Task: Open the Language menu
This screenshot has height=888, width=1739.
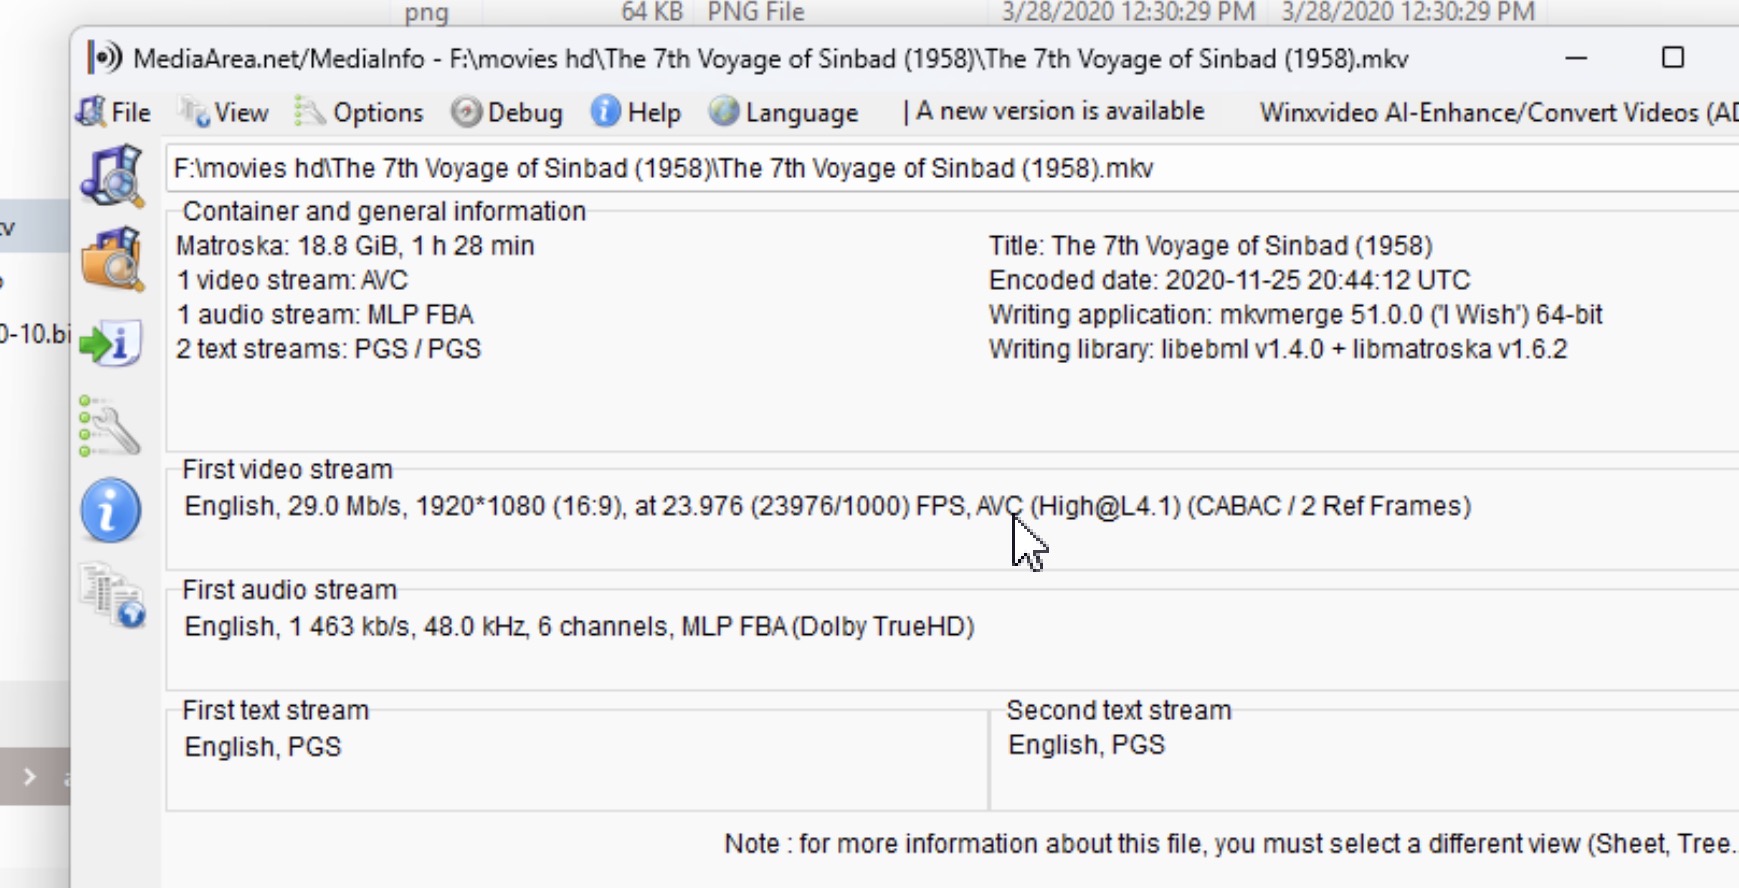Action: [784, 112]
